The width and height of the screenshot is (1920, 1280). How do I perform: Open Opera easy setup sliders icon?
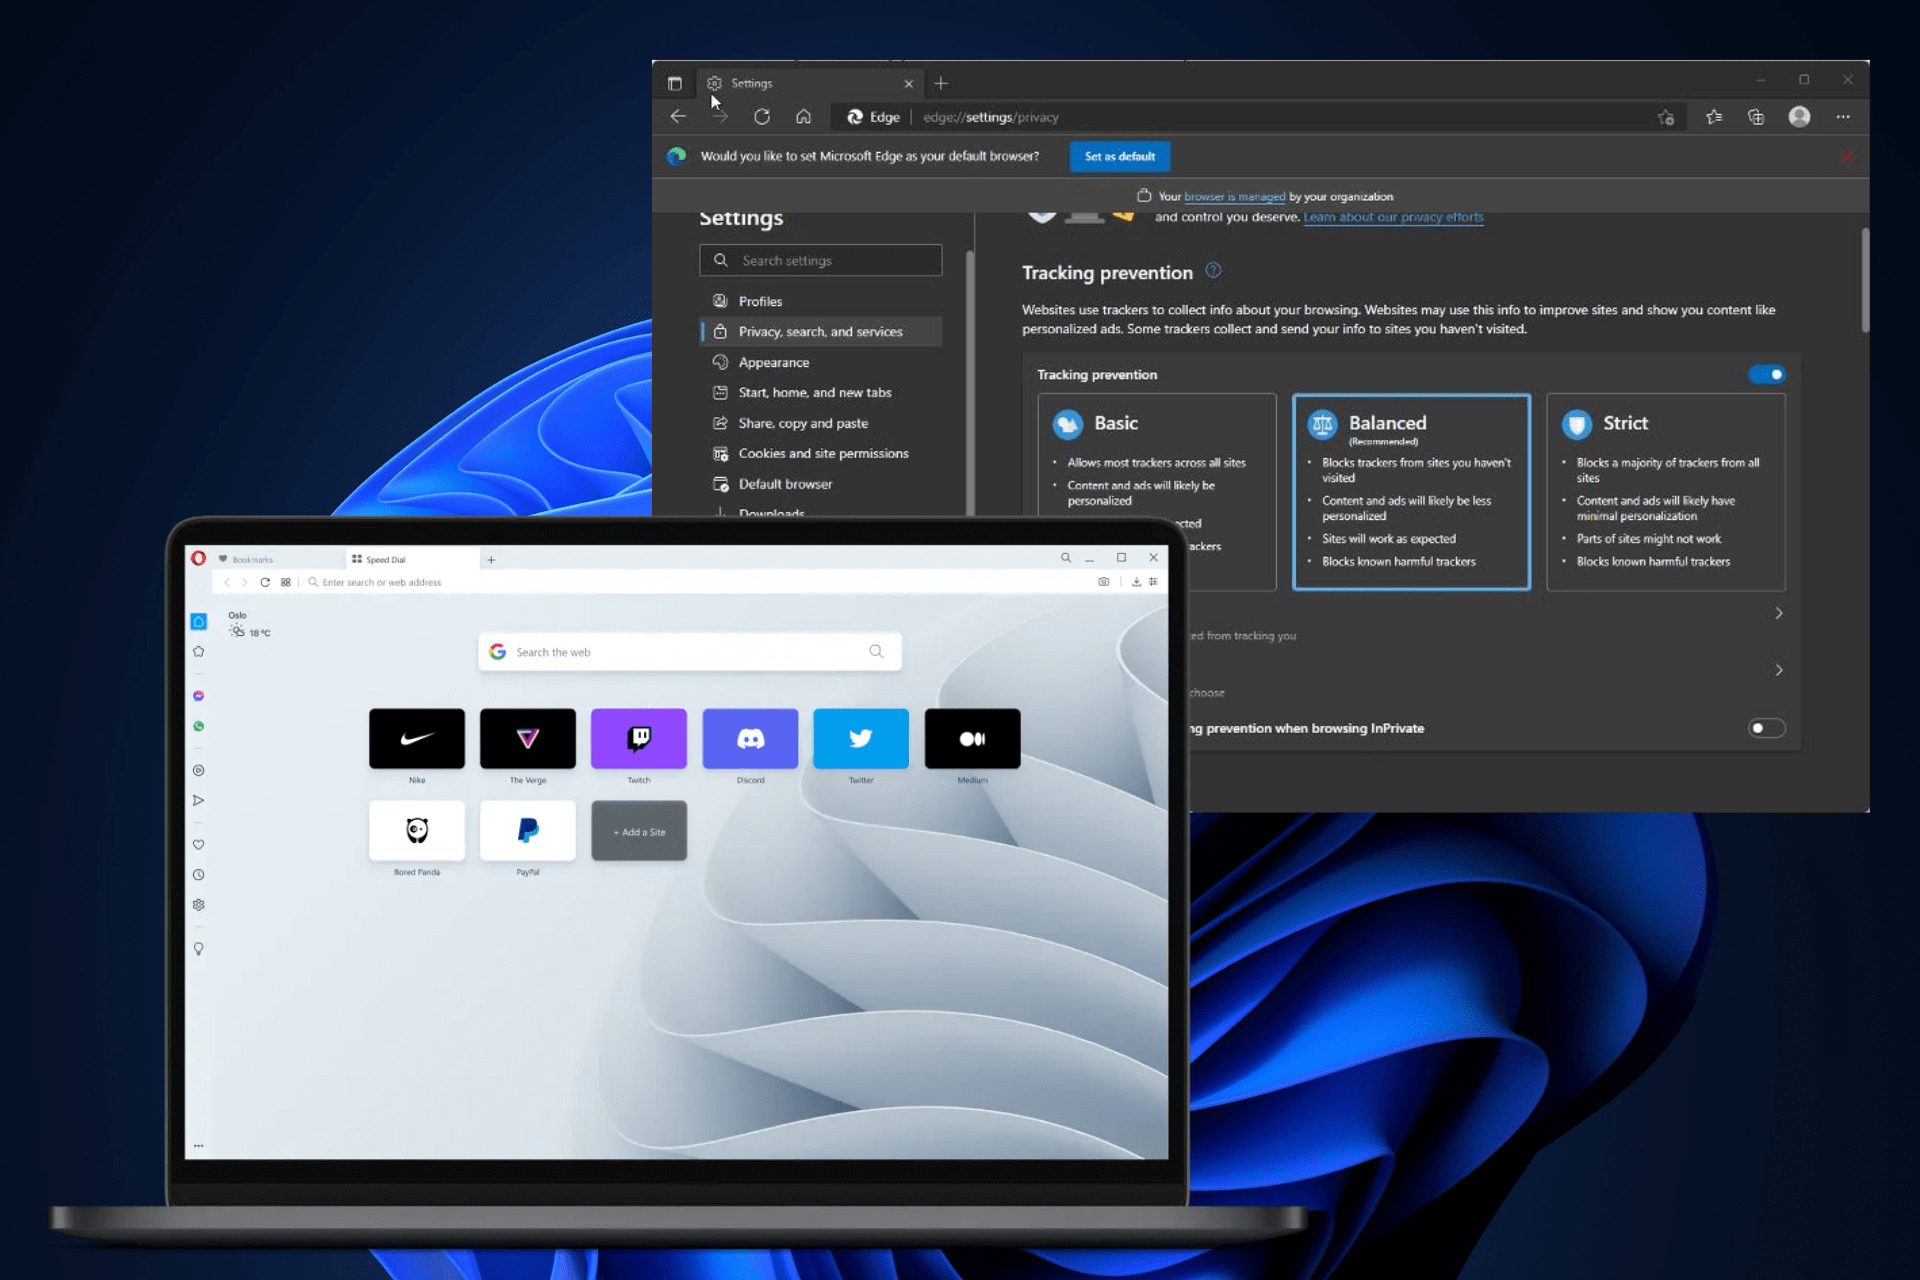tap(1153, 581)
